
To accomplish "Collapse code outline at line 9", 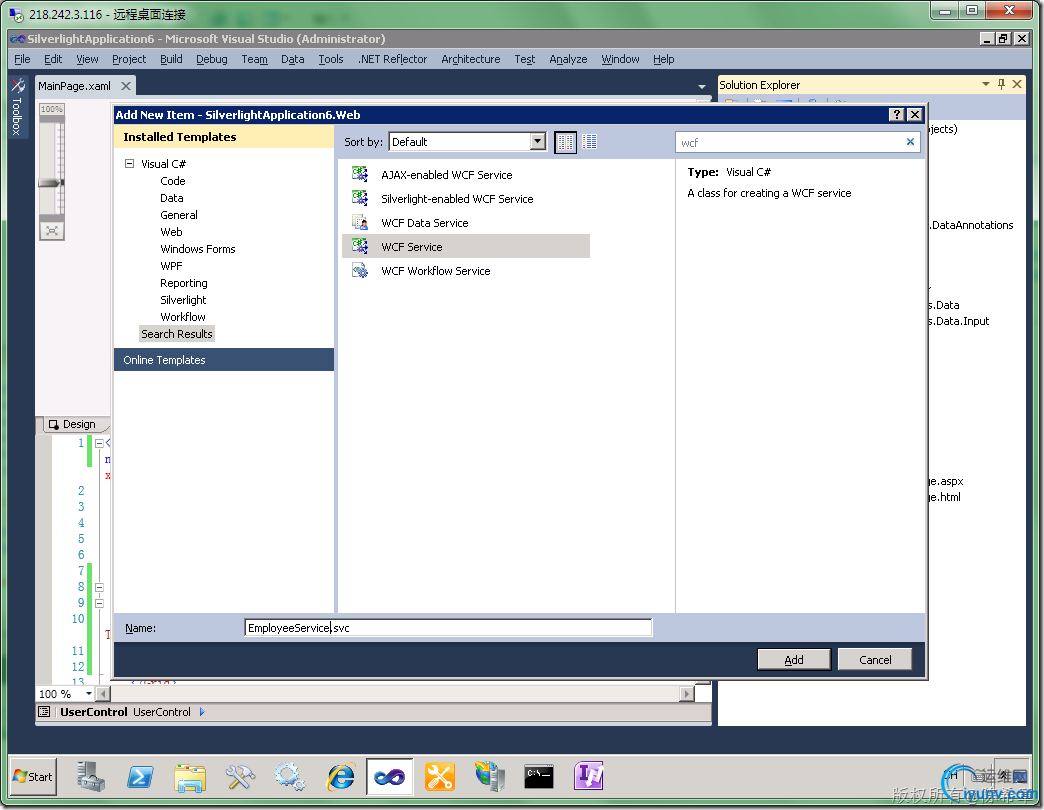I will pos(99,603).
